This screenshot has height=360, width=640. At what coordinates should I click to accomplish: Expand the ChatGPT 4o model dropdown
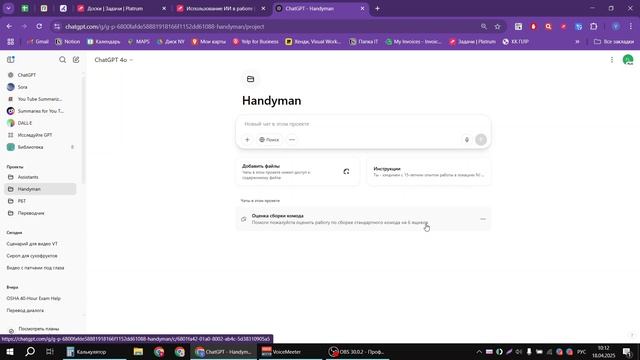(x=113, y=60)
